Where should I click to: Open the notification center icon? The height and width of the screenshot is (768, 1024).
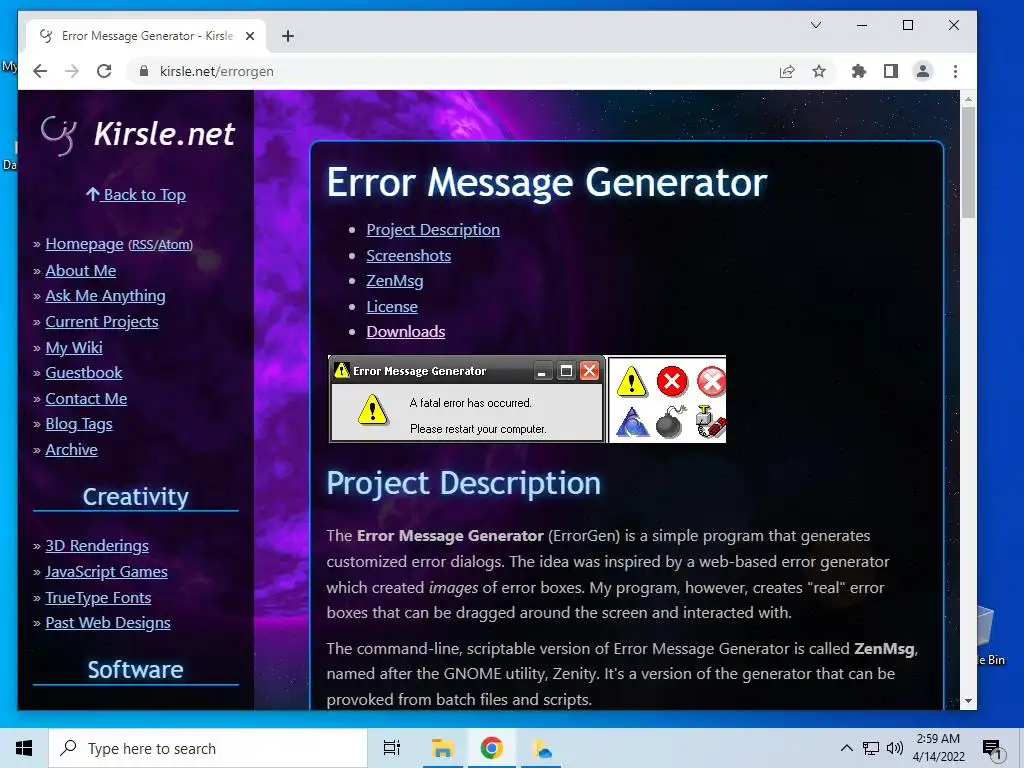pyautogui.click(x=993, y=748)
